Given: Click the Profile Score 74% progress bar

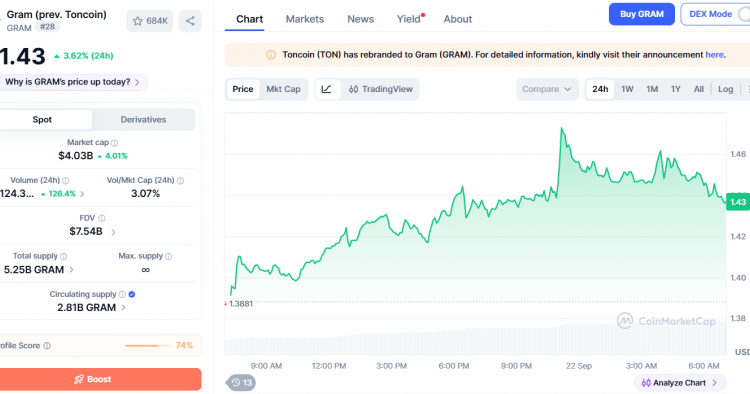Looking at the screenshot, I should coord(147,346).
